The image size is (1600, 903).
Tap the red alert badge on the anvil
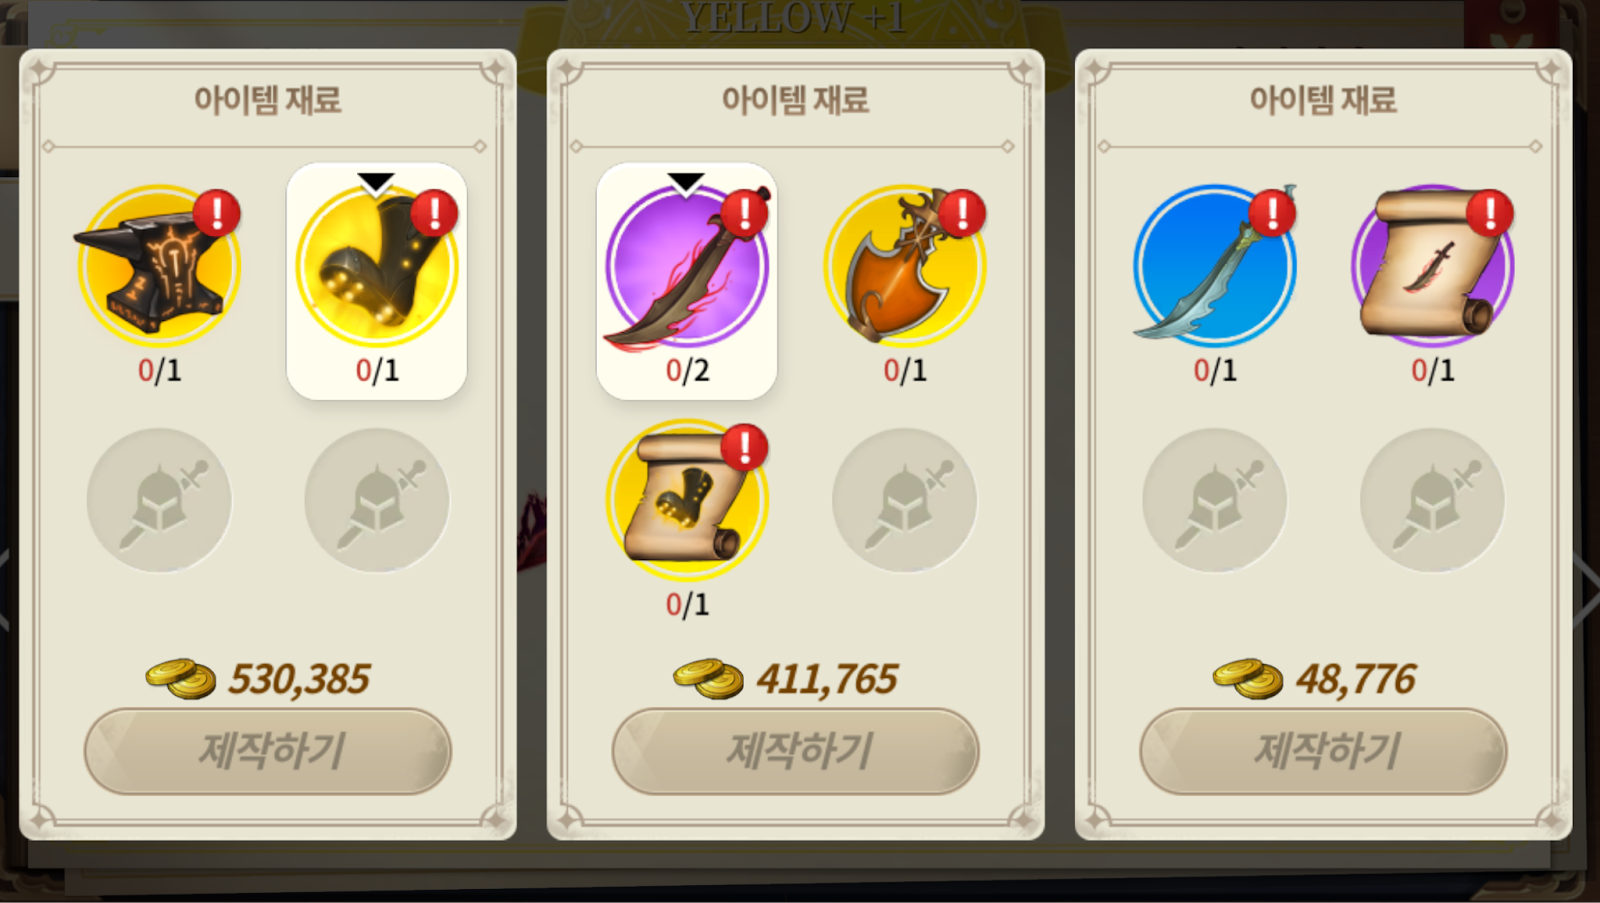coord(216,213)
